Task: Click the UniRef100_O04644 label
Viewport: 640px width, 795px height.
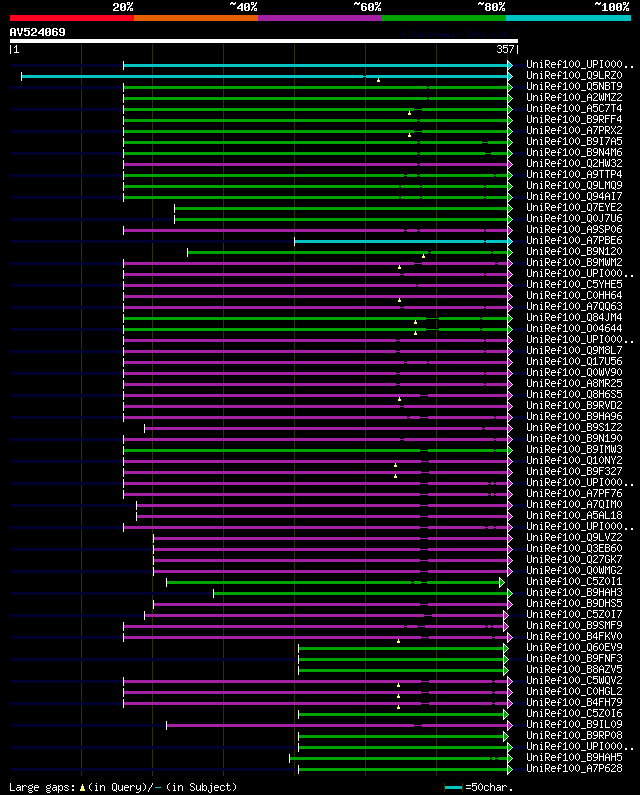Action: (574, 329)
